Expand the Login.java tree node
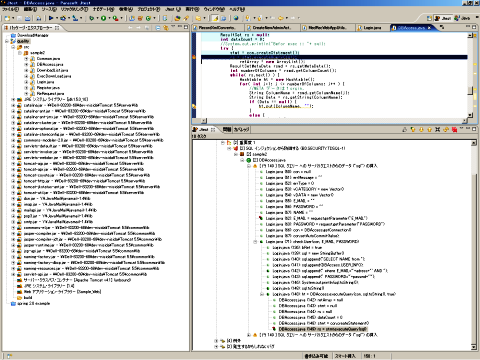The width and height of the screenshot is (480, 360). click(26, 82)
